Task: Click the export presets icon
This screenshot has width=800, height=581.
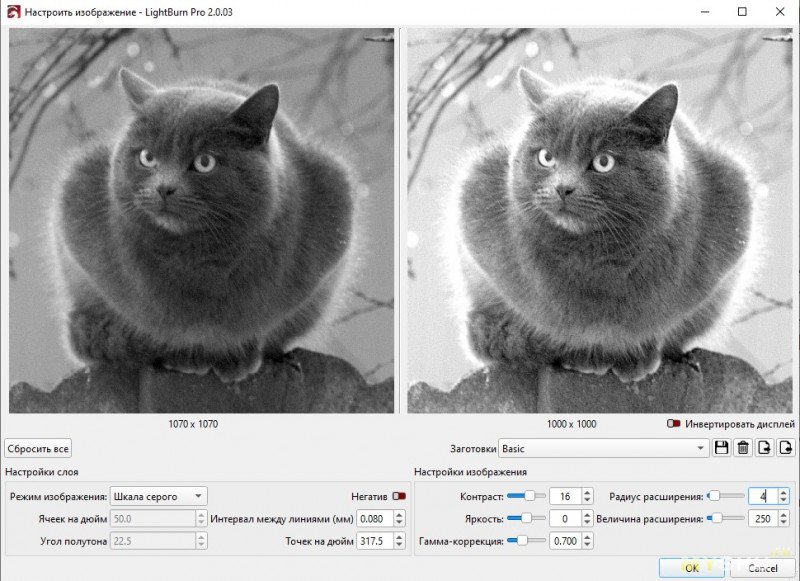Action: click(786, 448)
